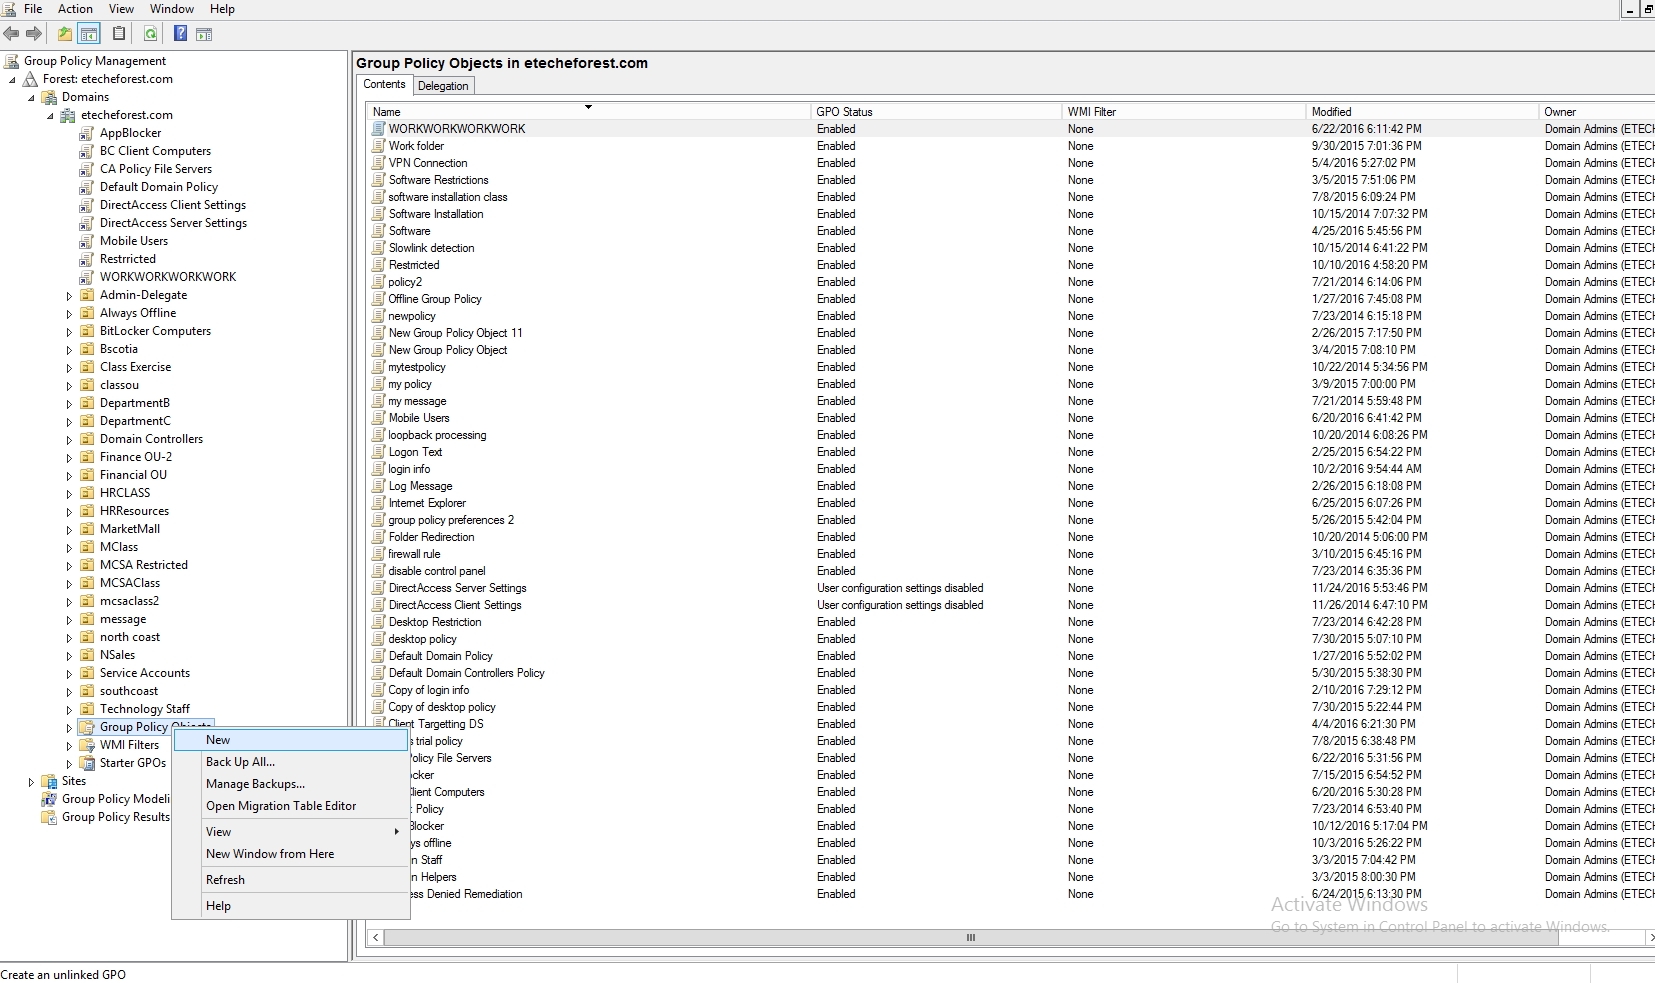
Task: Click the Up one level folder icon
Action: click(x=65, y=34)
